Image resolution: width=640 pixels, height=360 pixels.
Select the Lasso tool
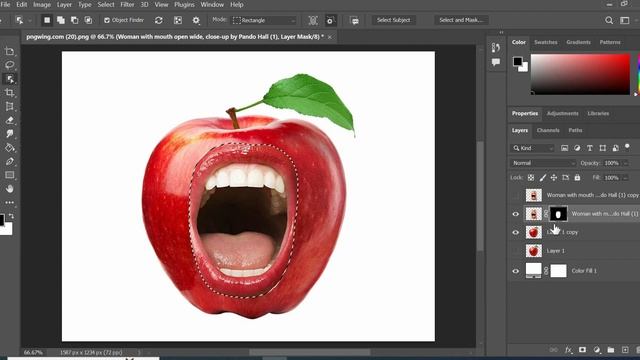(x=9, y=65)
